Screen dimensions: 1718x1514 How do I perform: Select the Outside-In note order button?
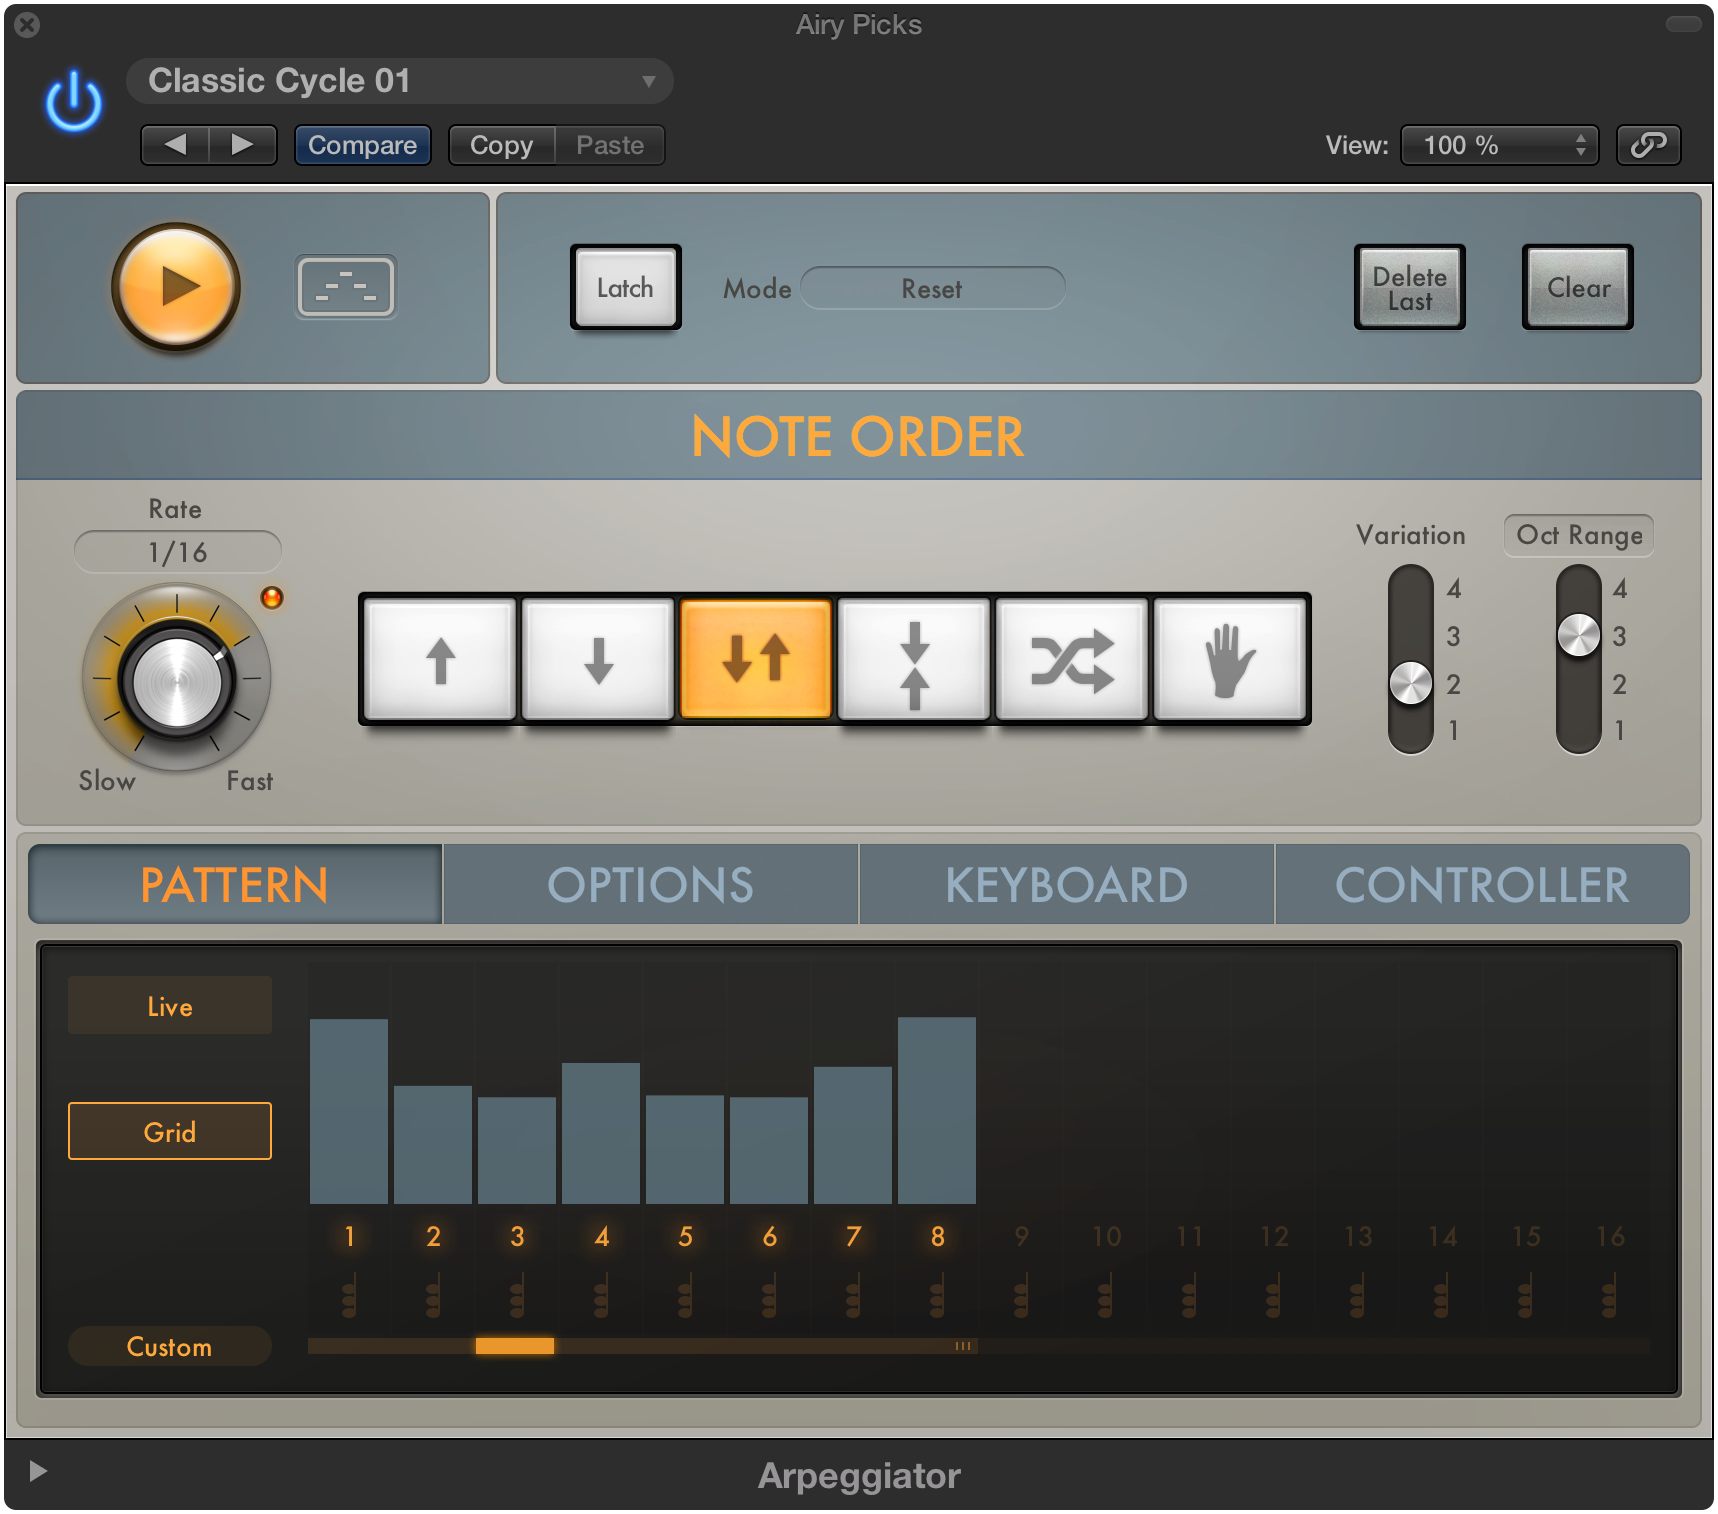[914, 659]
